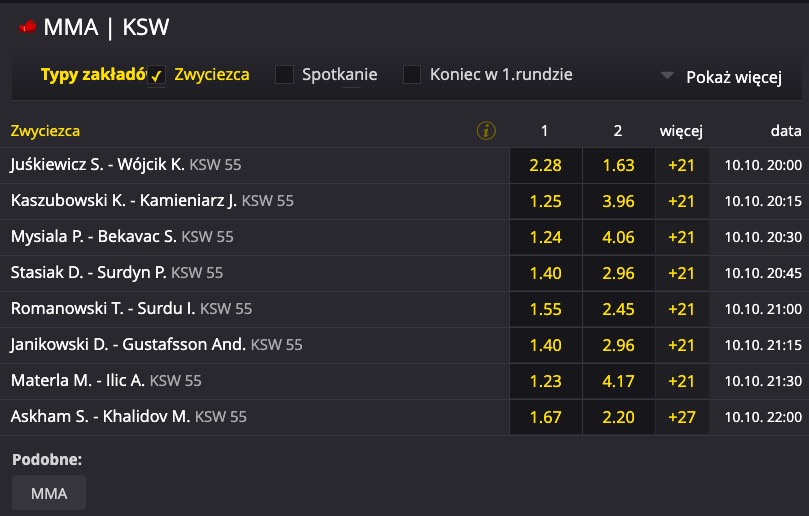Click the KSW title in the header
The height and width of the screenshot is (516, 809).
point(145,27)
